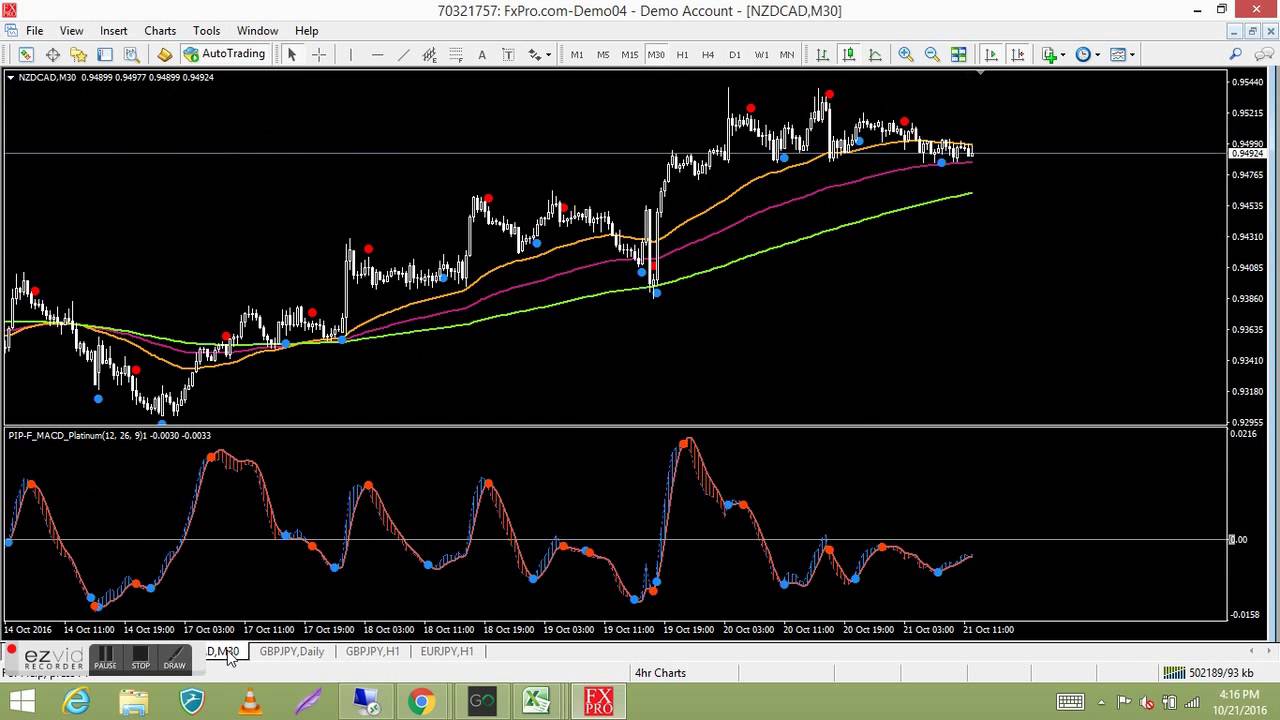
Task: Draw a trendline
Action: 403,54
